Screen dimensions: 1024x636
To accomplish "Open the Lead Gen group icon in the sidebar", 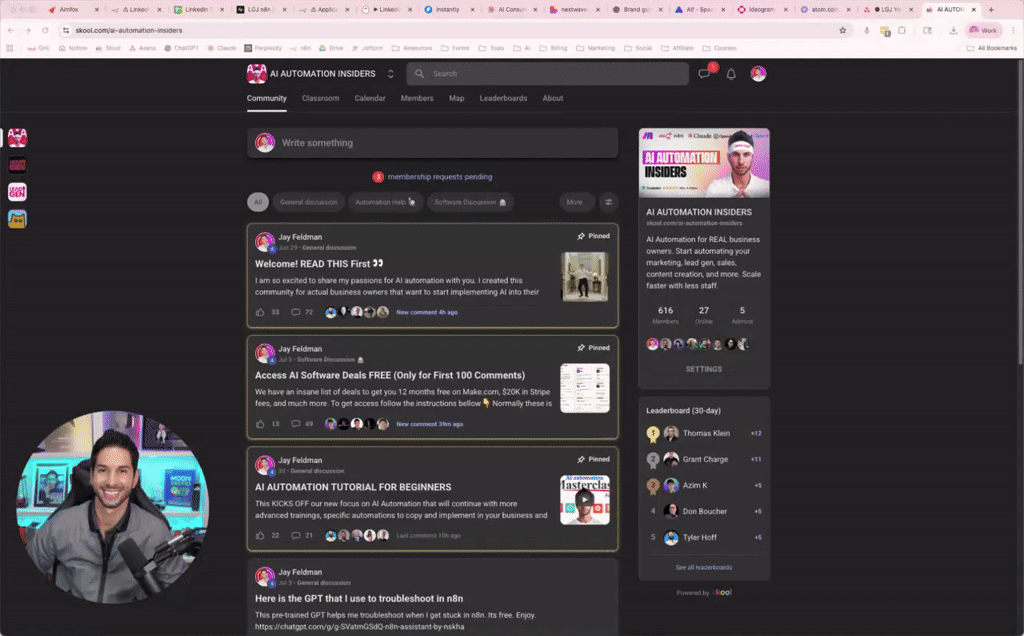I will coord(18,191).
